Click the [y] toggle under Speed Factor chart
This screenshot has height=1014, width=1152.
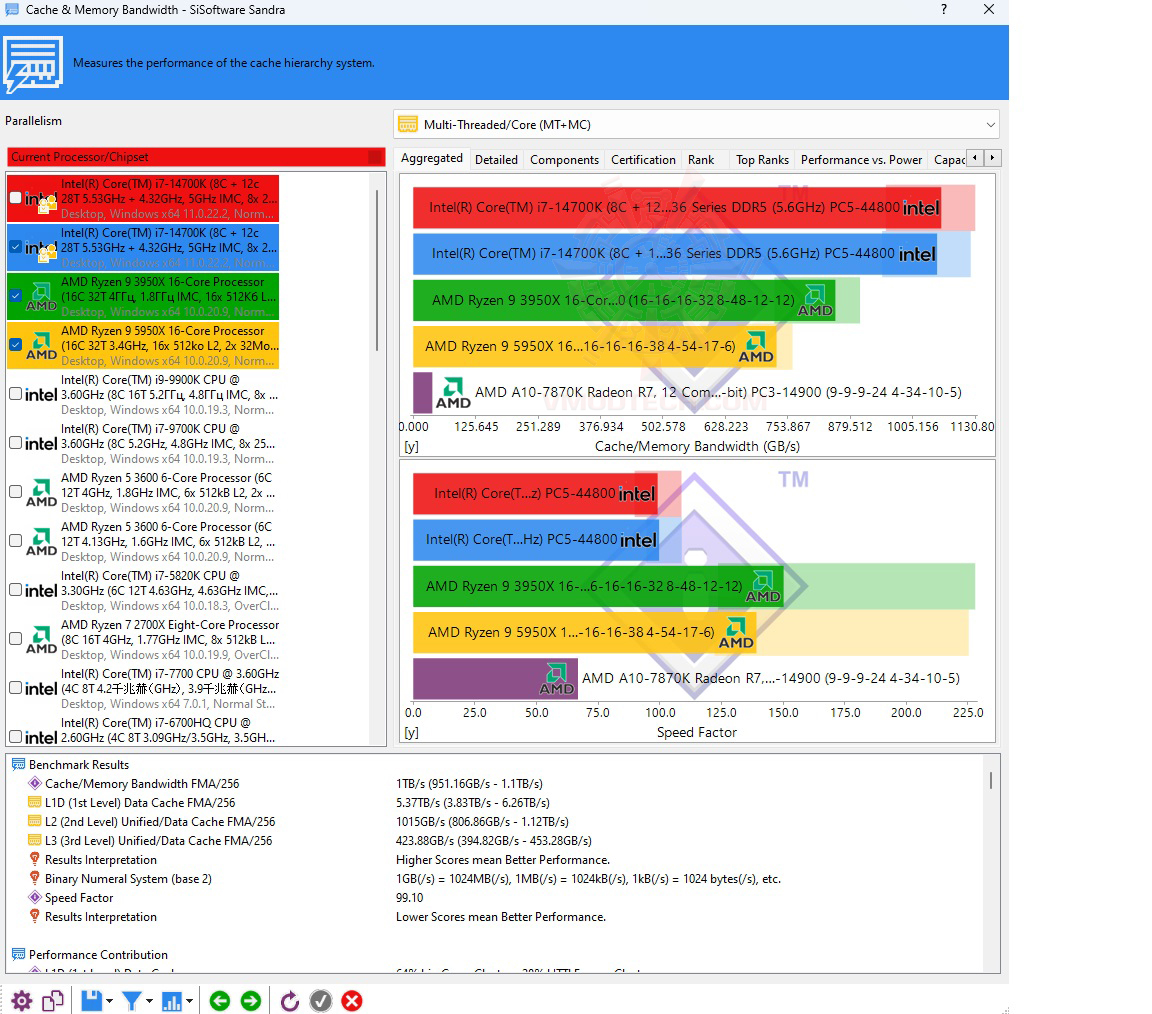(x=411, y=733)
